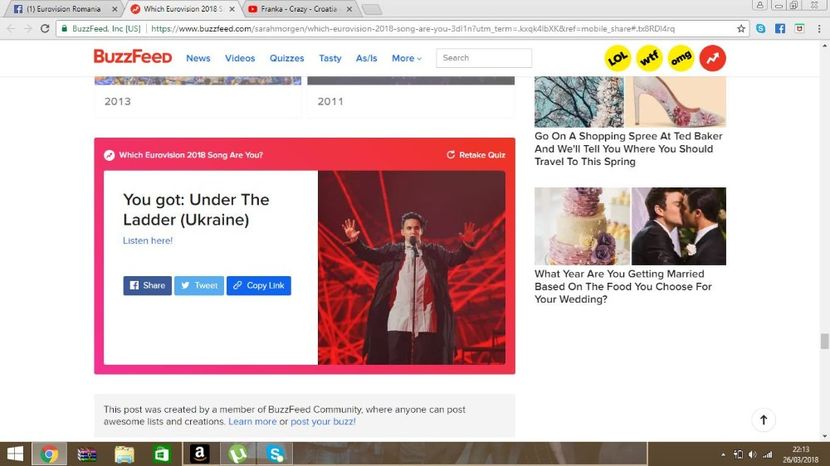Open a new browser tab
Viewport: 830px width, 466px height.
pyautogui.click(x=372, y=10)
